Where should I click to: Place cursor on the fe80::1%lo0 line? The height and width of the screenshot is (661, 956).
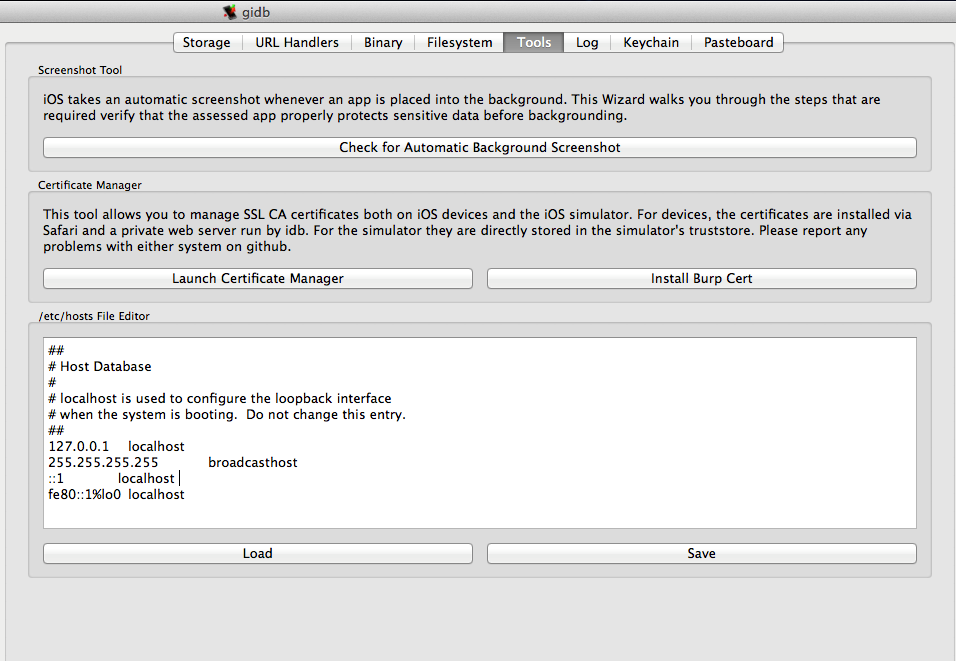click(116, 495)
